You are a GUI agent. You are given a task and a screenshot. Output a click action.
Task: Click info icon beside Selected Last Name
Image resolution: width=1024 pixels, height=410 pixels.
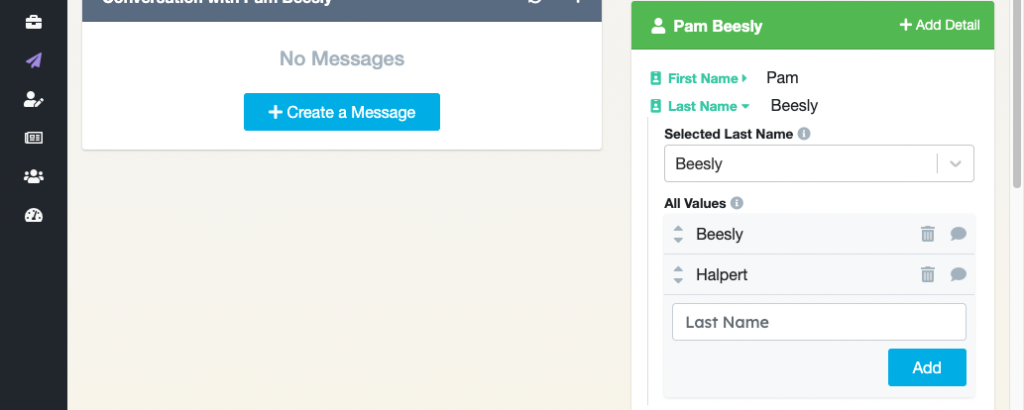click(x=804, y=133)
